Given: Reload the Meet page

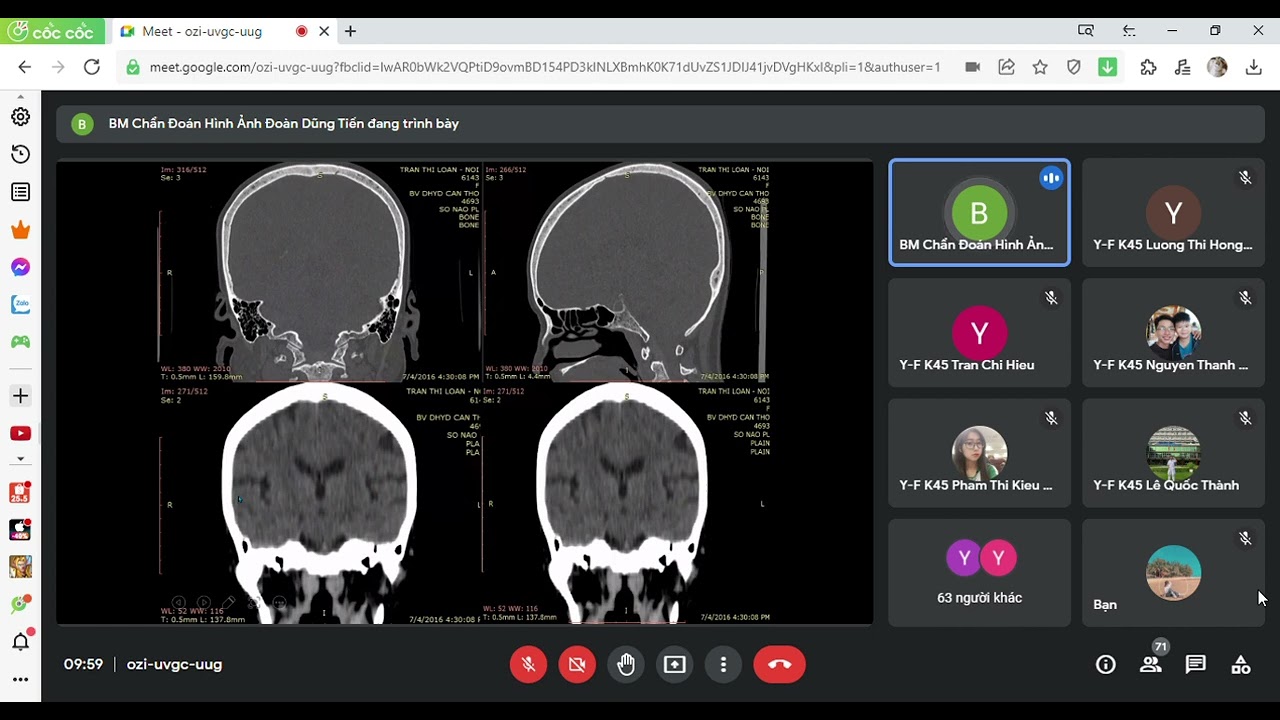Looking at the screenshot, I should (92, 67).
